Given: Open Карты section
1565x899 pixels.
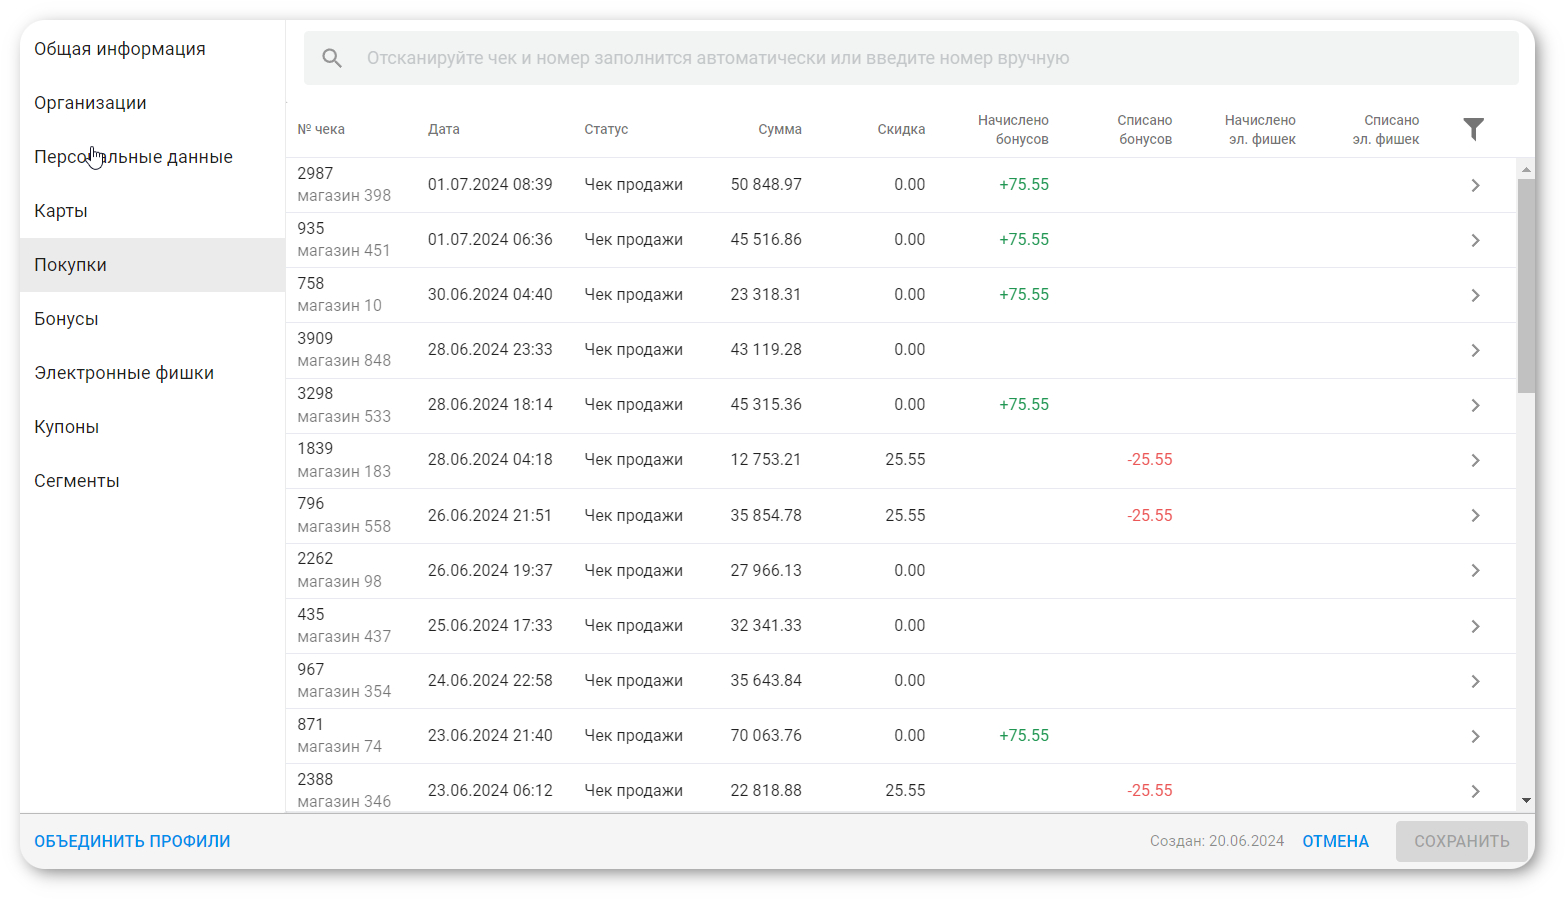Looking at the screenshot, I should point(152,211).
